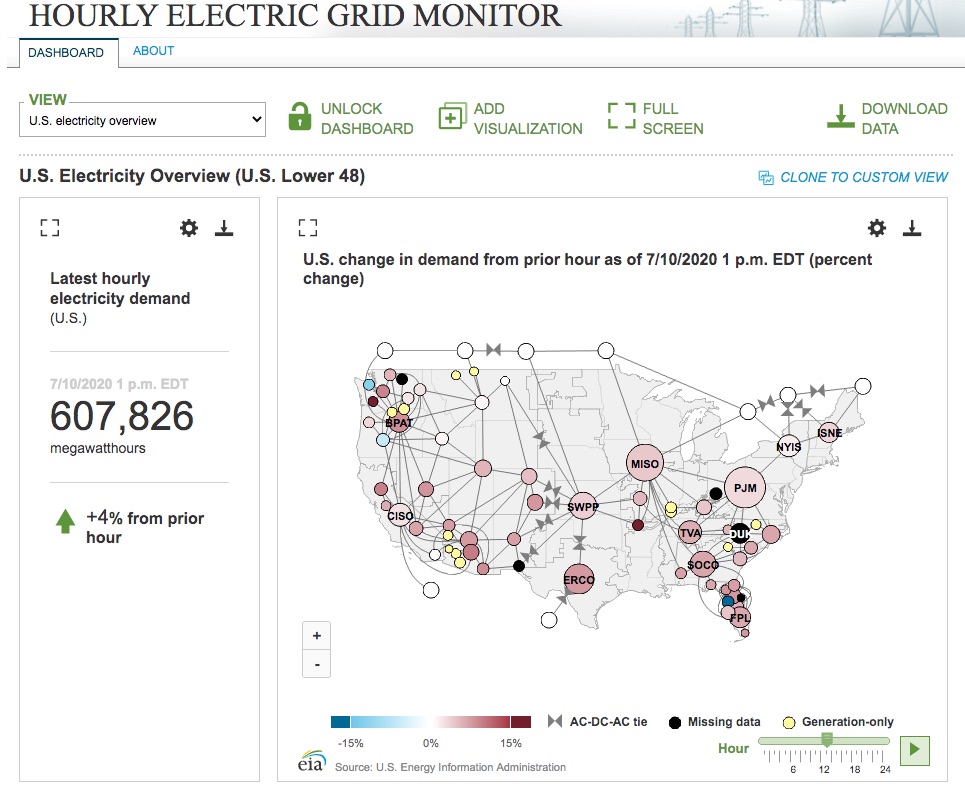
Task: Select the NYIS node on the map
Action: tap(788, 446)
